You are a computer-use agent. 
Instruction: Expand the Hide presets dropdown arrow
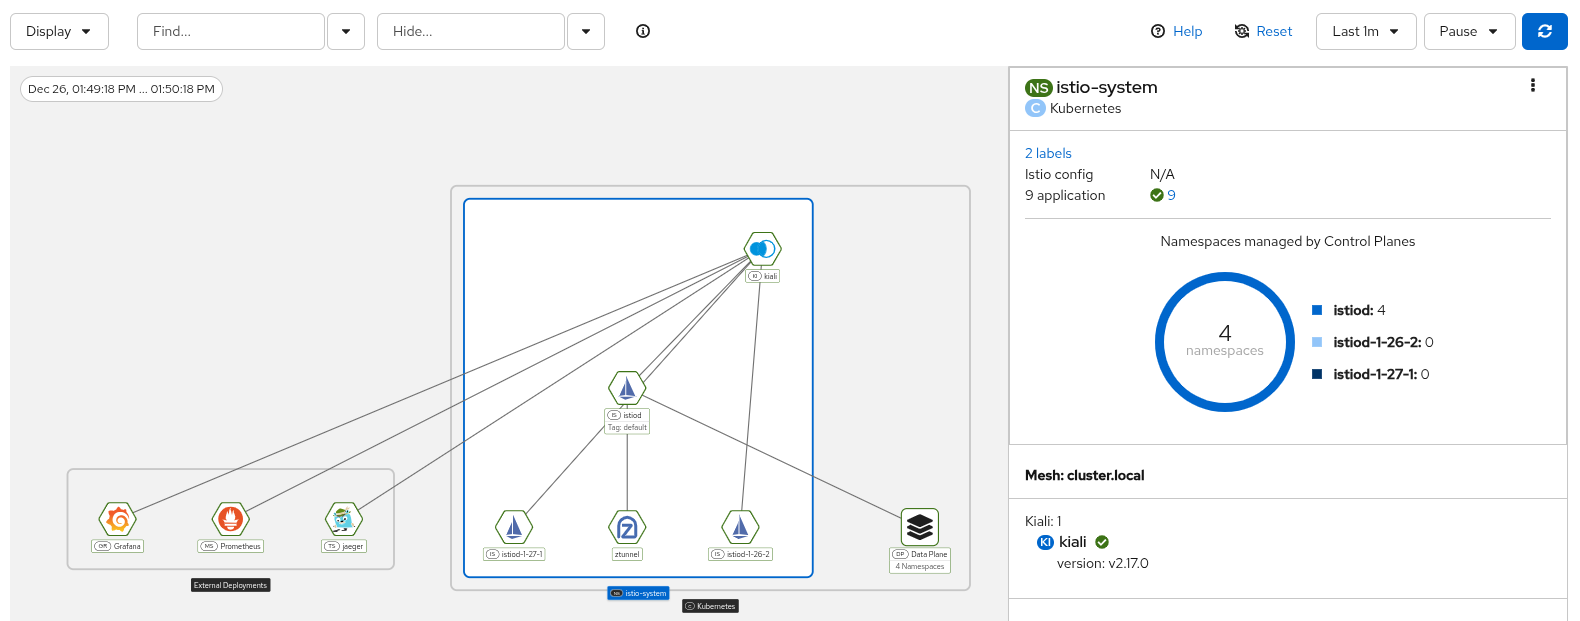[586, 31]
